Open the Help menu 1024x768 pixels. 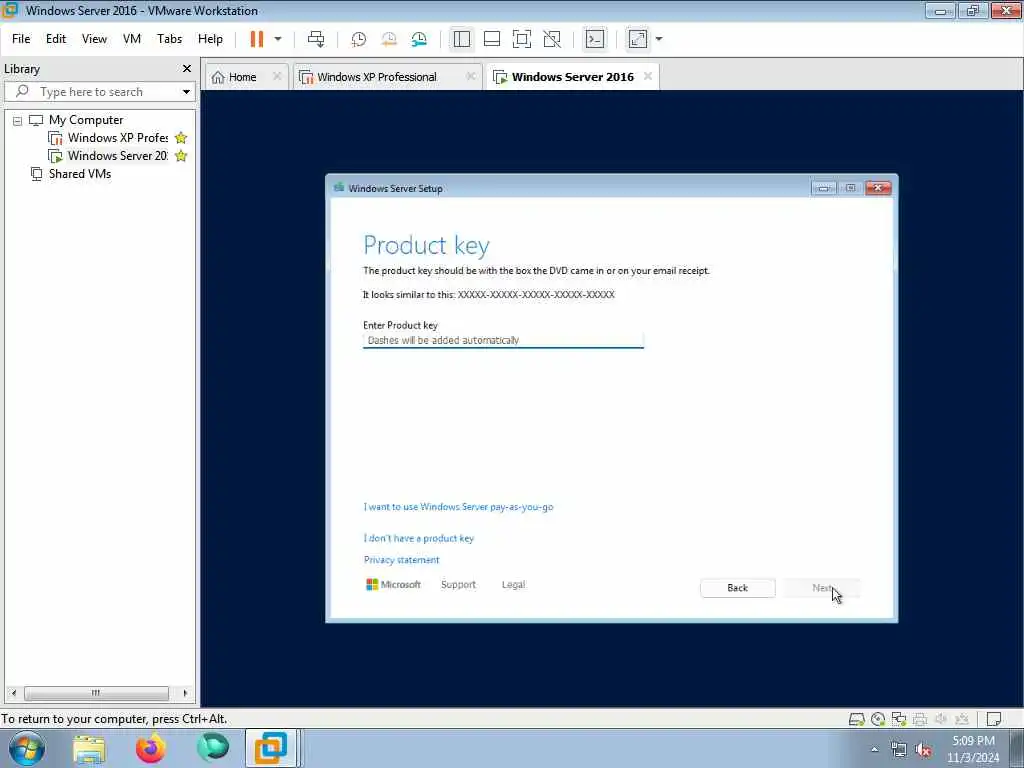(x=210, y=39)
